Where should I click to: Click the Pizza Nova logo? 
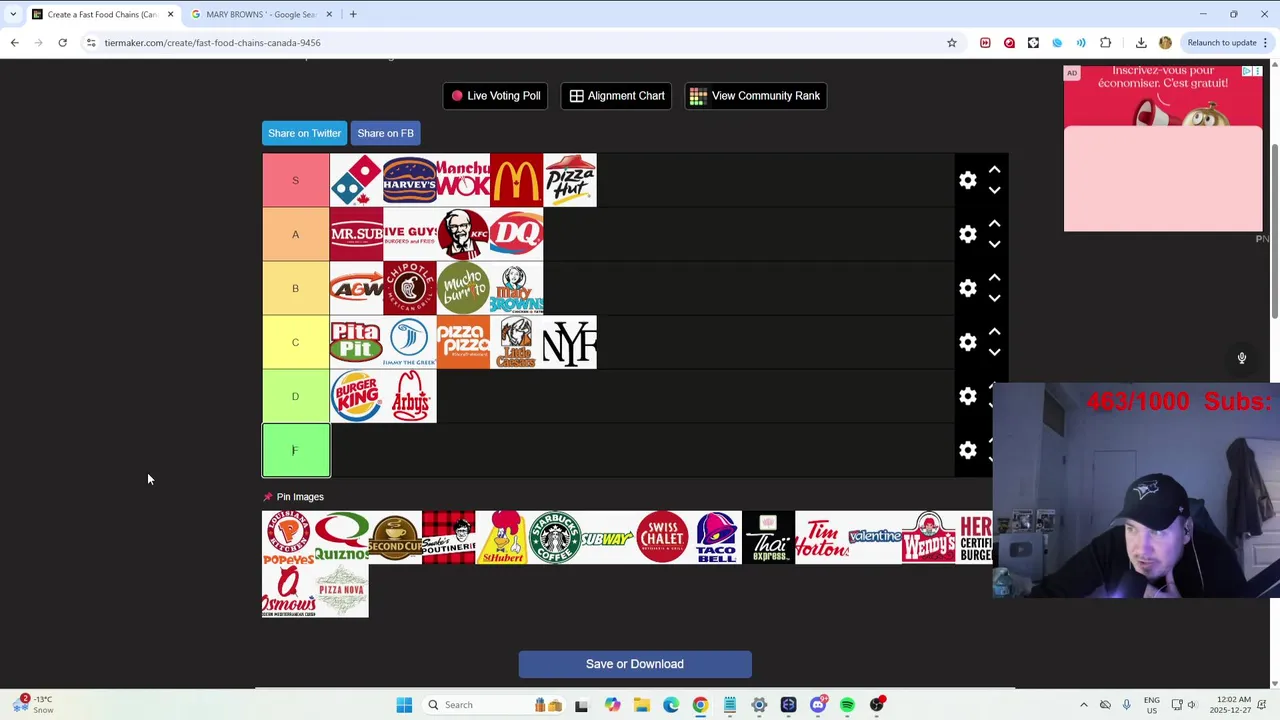(342, 591)
